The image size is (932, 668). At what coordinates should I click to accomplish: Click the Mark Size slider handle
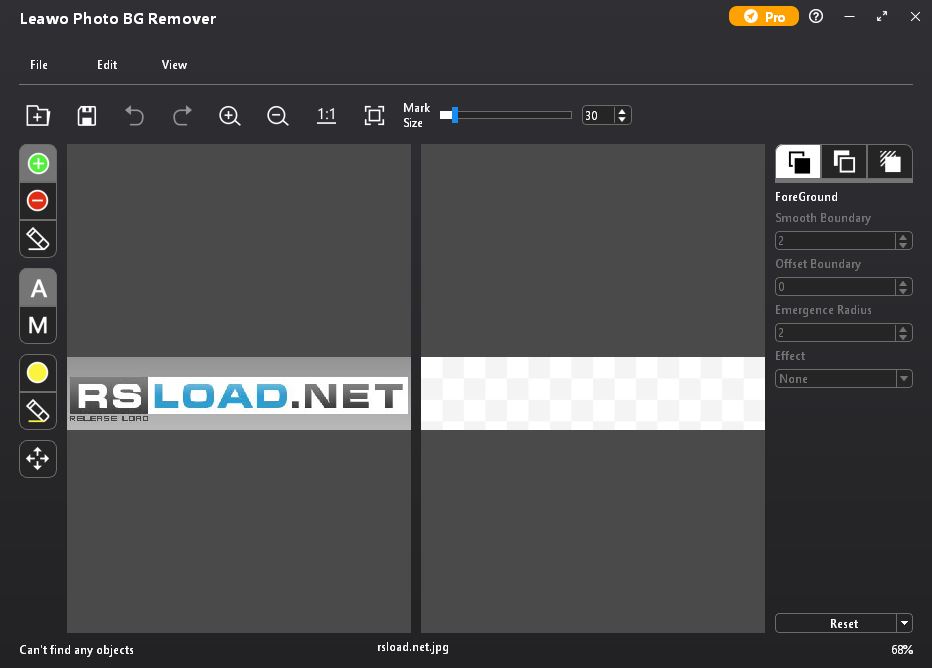(455, 115)
